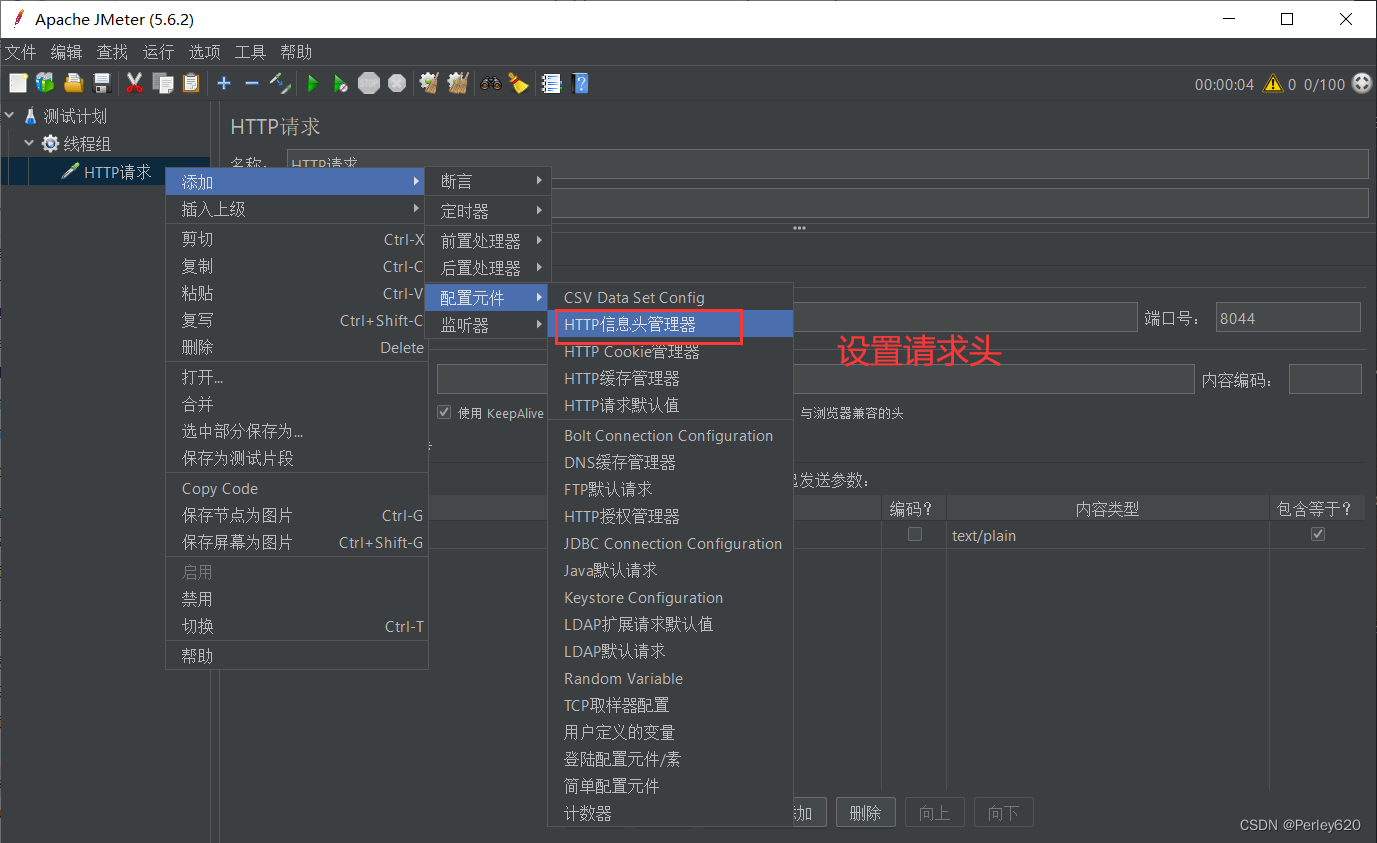
Task: Select the HTTP请求 tree item
Action: tap(117, 172)
